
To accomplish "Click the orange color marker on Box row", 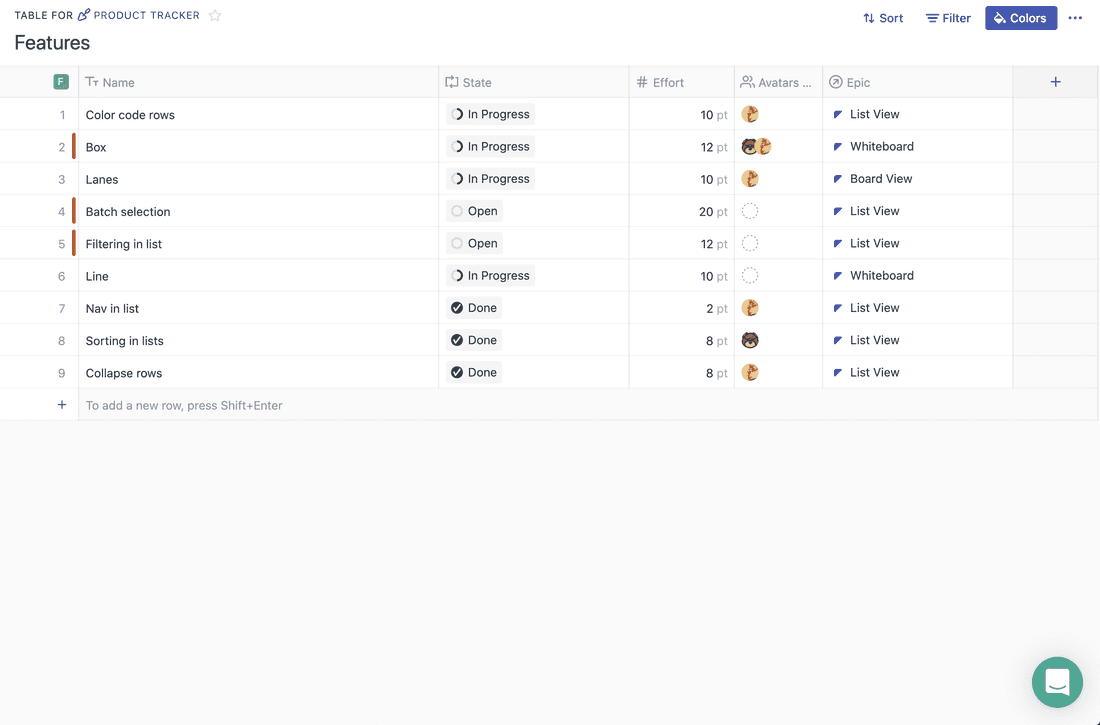I will click(x=74, y=147).
